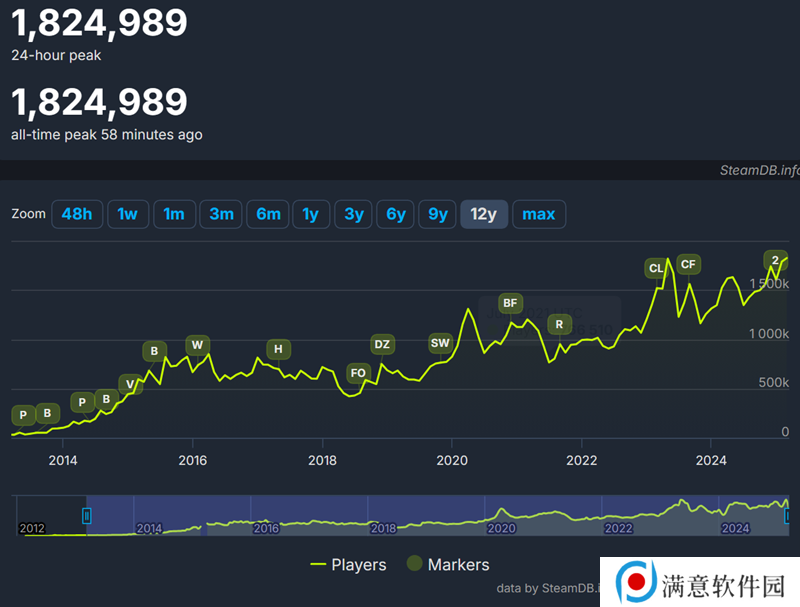Select the DZ marker on chart
This screenshot has height=607, width=800.
click(x=382, y=344)
